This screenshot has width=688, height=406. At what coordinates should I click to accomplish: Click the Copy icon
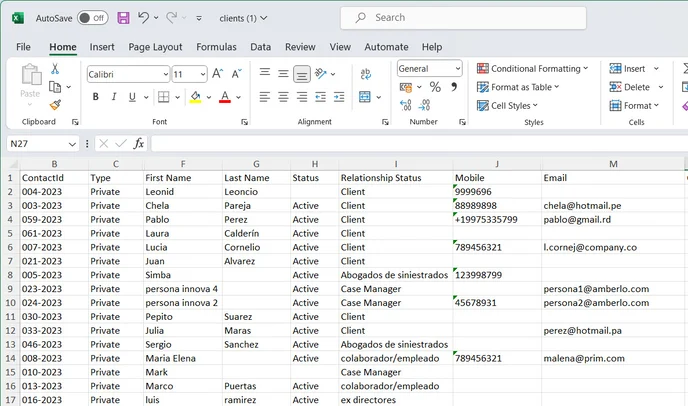coord(55,87)
